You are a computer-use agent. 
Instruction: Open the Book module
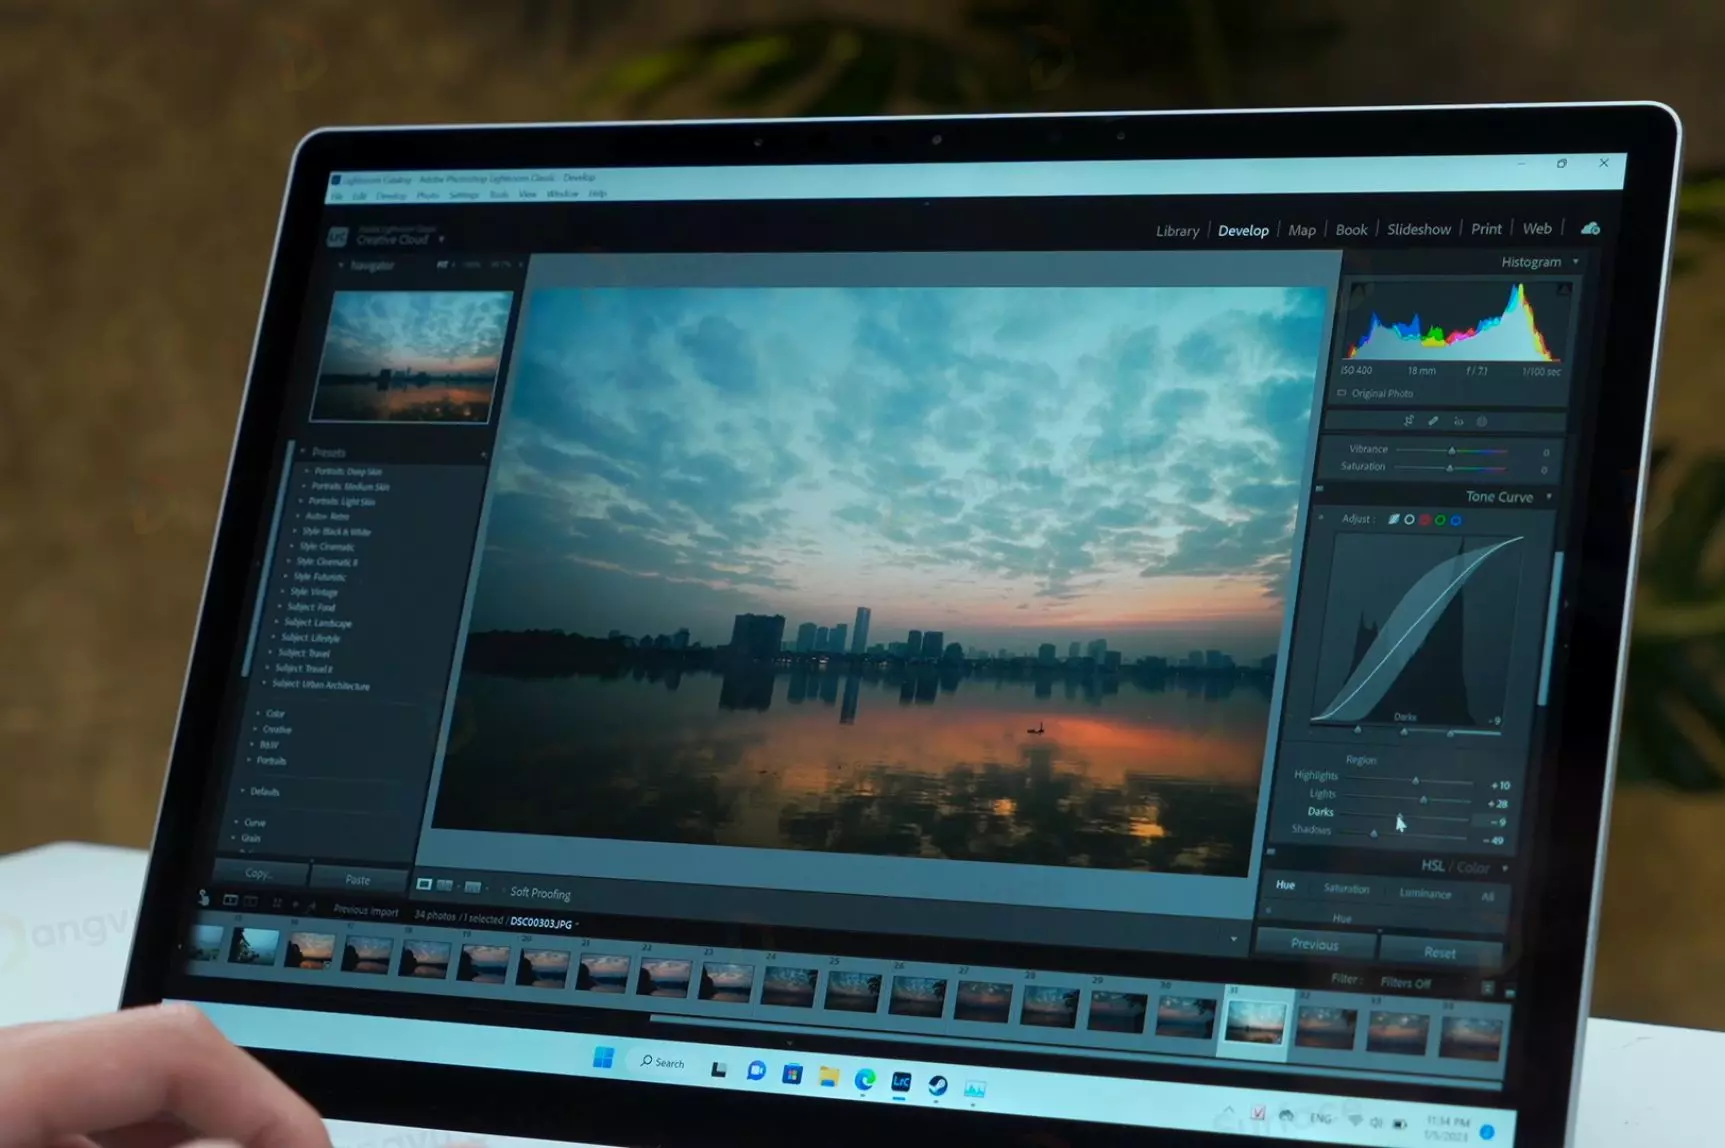[1351, 230]
